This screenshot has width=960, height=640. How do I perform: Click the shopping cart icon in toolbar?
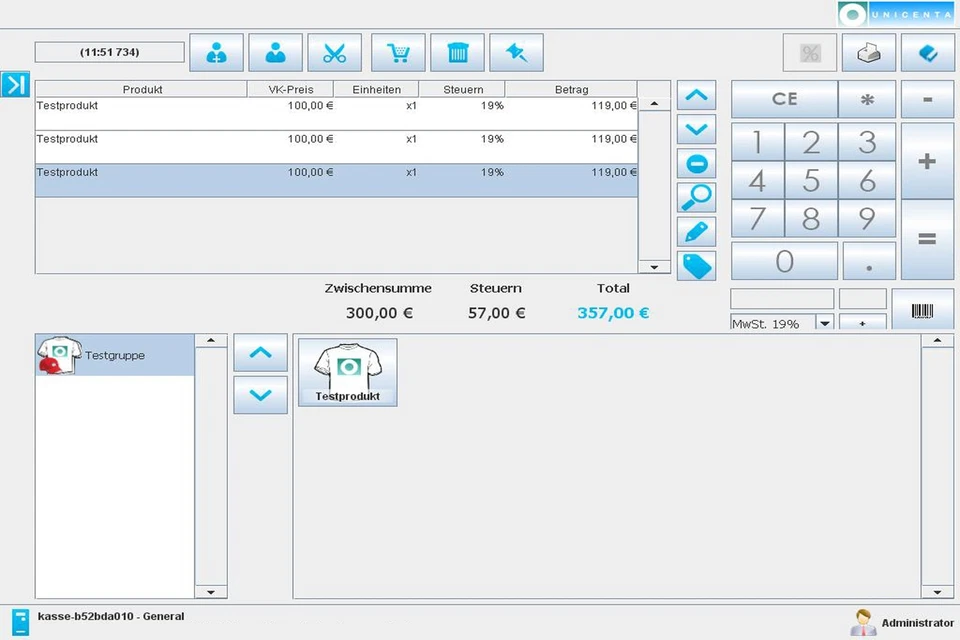[x=398, y=53]
